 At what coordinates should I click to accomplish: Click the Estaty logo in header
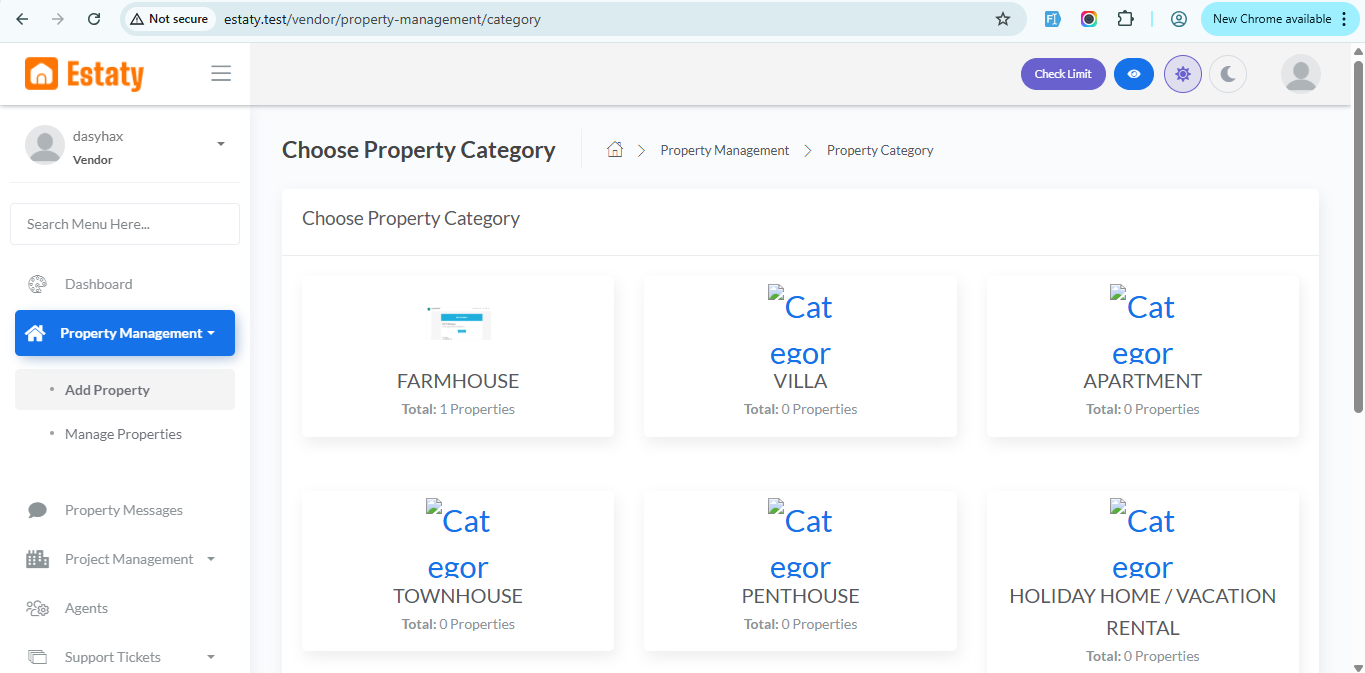(85, 74)
